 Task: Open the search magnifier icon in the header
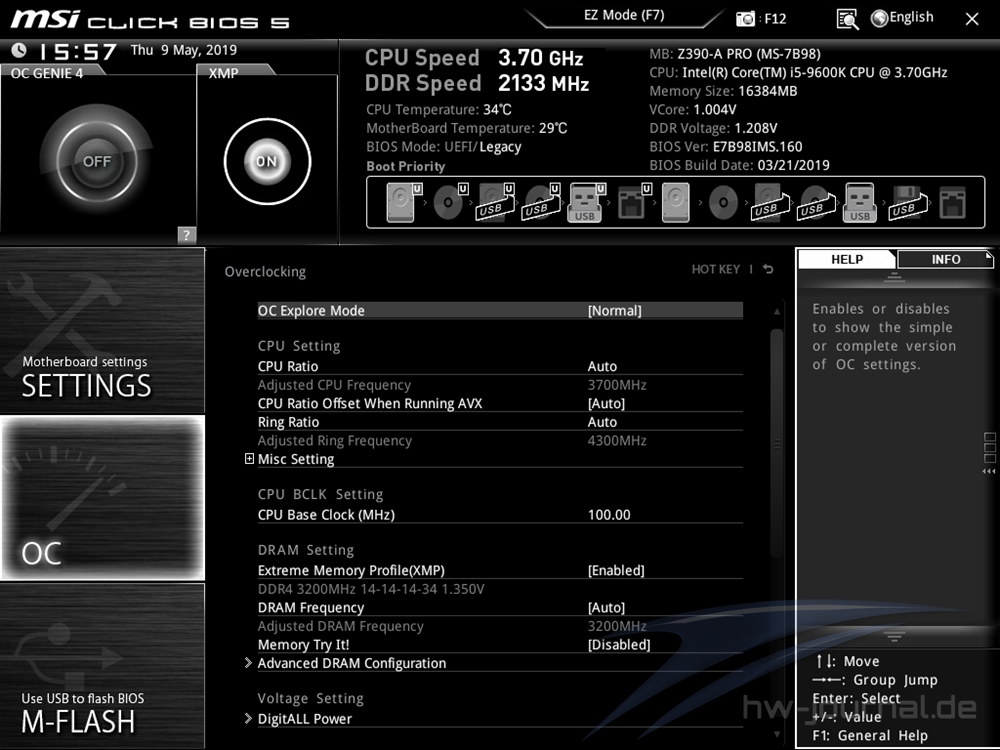pos(847,19)
